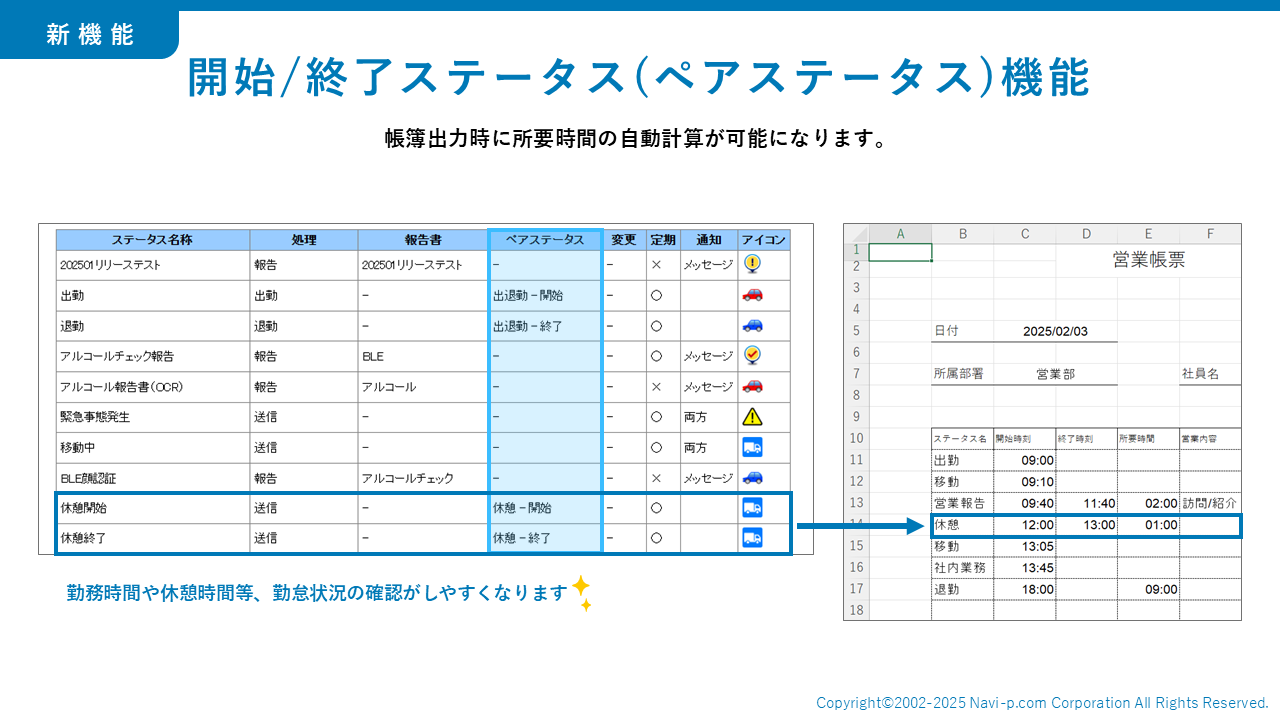Screen dimensions: 1280x720
Task: Click the truck icon in 移動中 row
Action: pos(753,447)
